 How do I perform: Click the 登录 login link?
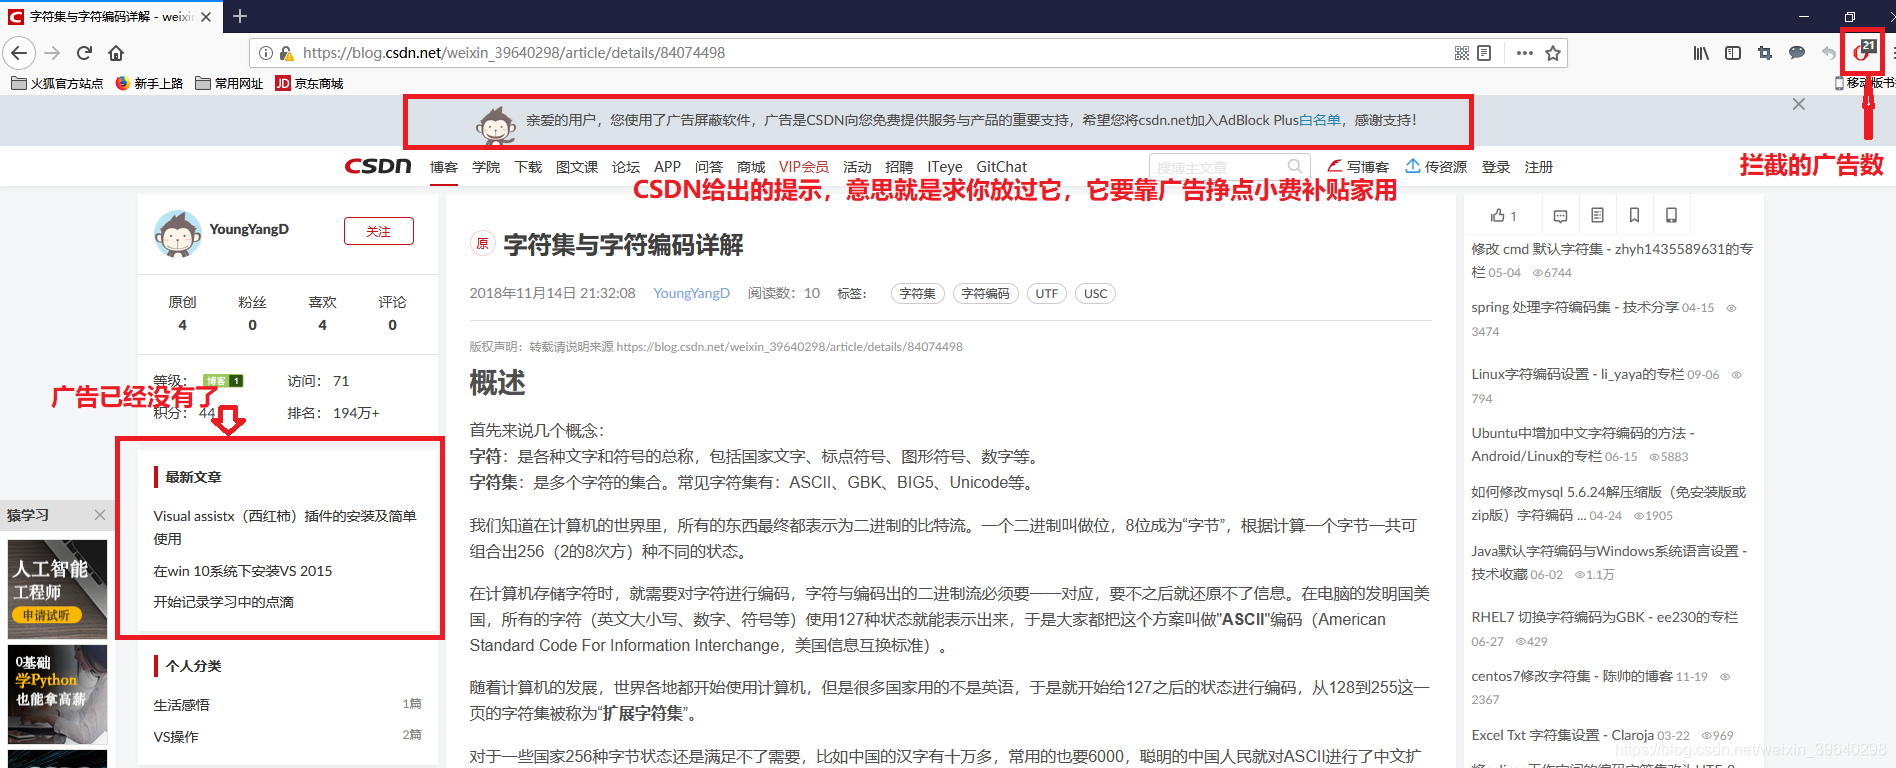point(1496,167)
